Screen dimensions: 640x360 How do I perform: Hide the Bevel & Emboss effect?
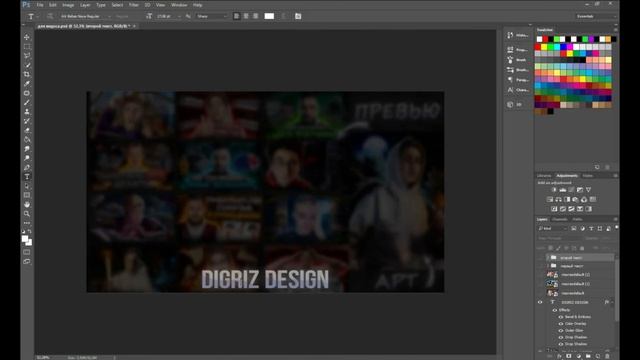561,317
